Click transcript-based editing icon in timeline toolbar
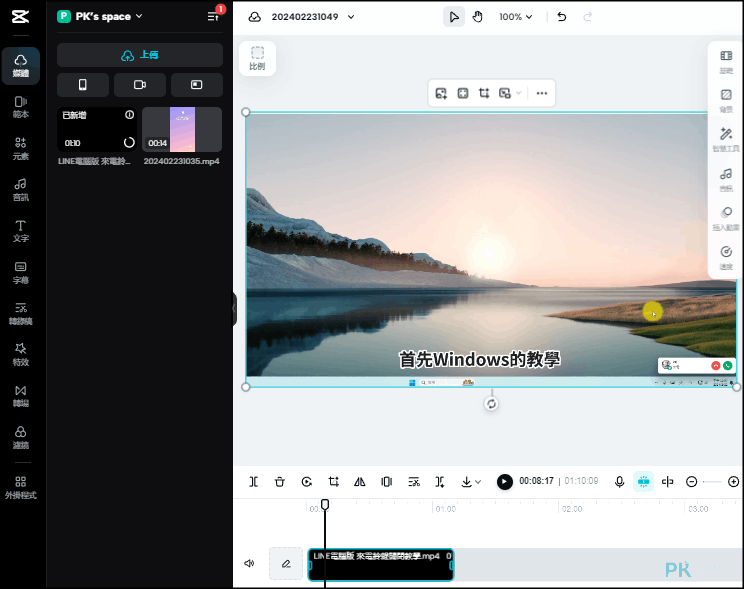Screen dimensions: 744x589 click(414, 482)
